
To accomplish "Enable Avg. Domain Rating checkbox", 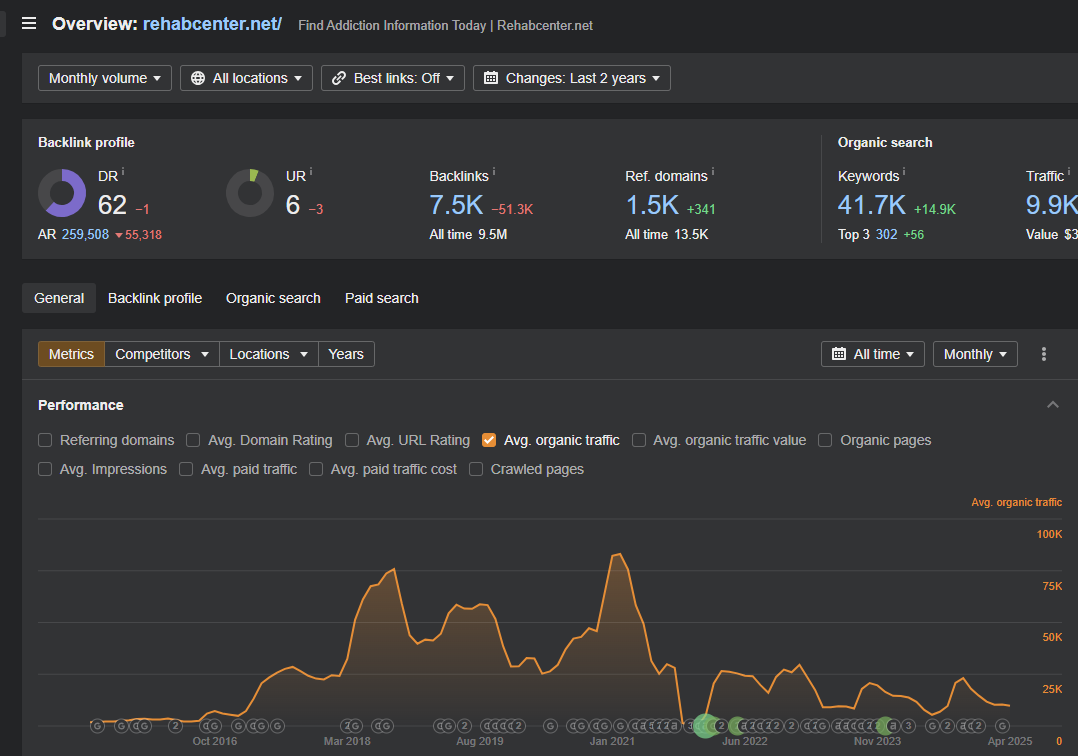I will pyautogui.click(x=193, y=440).
